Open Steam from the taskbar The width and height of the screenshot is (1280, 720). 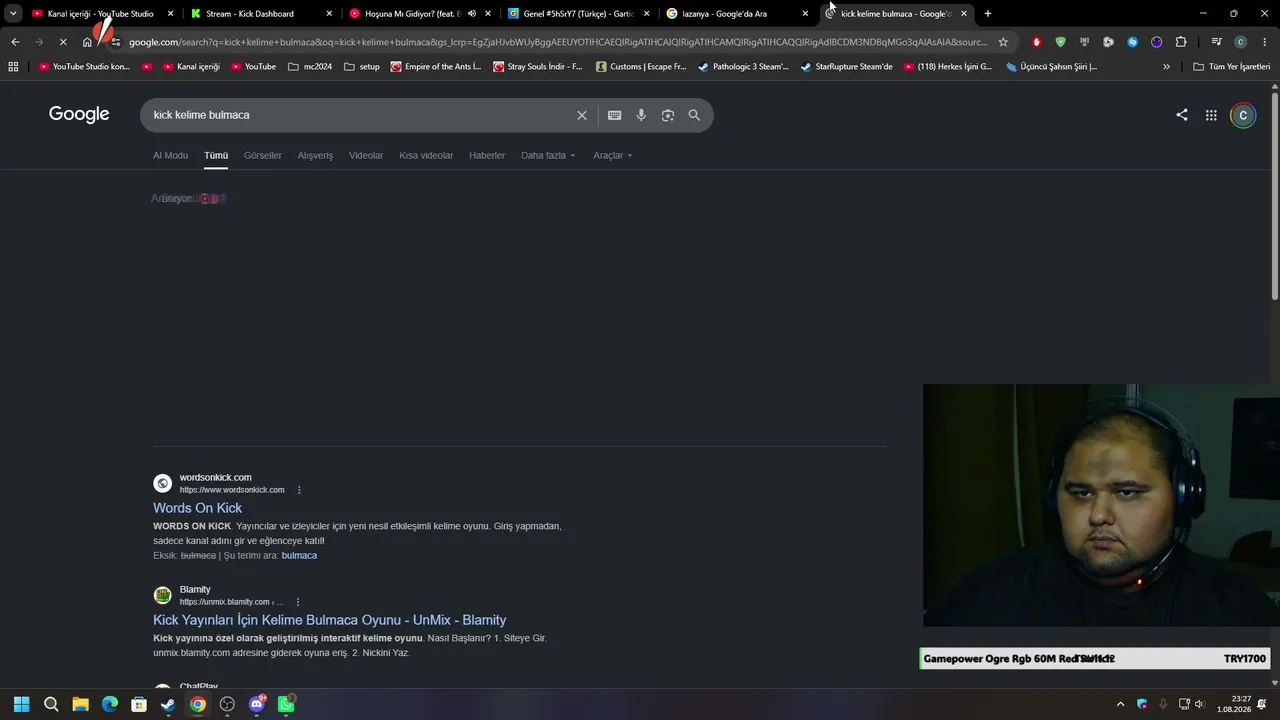coord(168,704)
